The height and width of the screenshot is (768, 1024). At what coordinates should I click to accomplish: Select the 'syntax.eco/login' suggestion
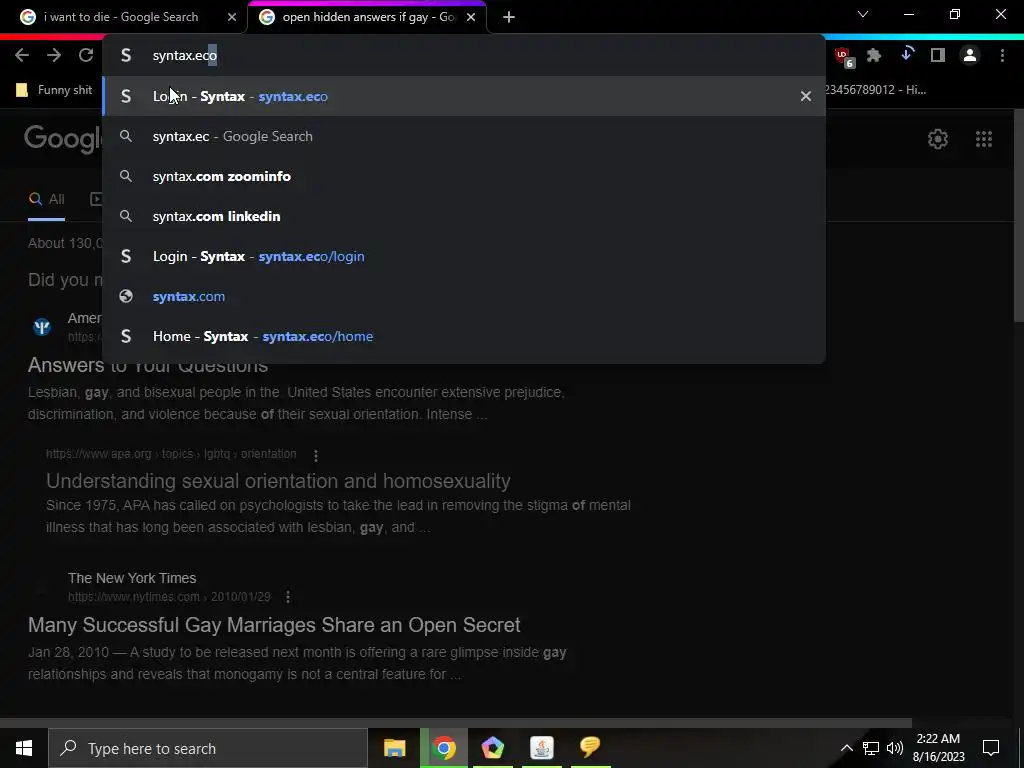[464, 256]
